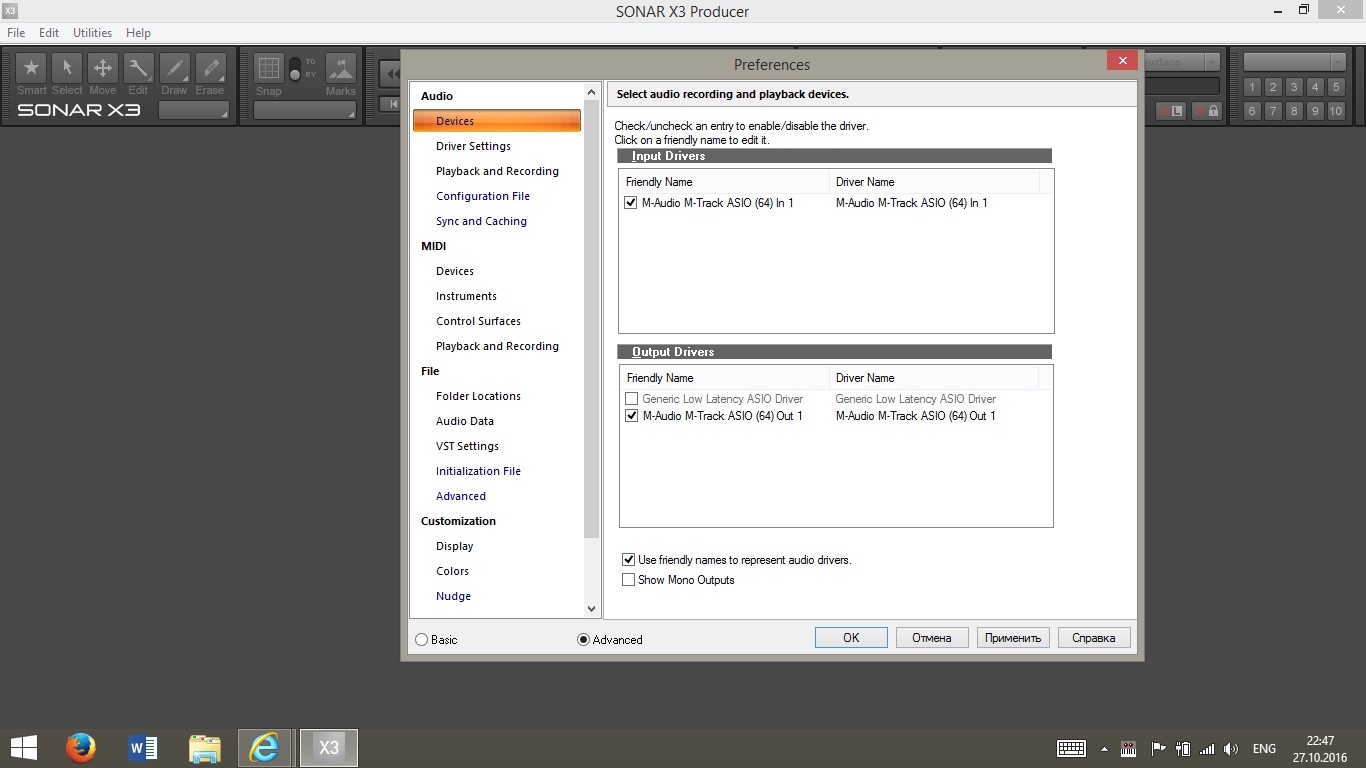Launch Firefox from the taskbar
Image resolution: width=1366 pixels, height=768 pixels.
click(x=80, y=747)
